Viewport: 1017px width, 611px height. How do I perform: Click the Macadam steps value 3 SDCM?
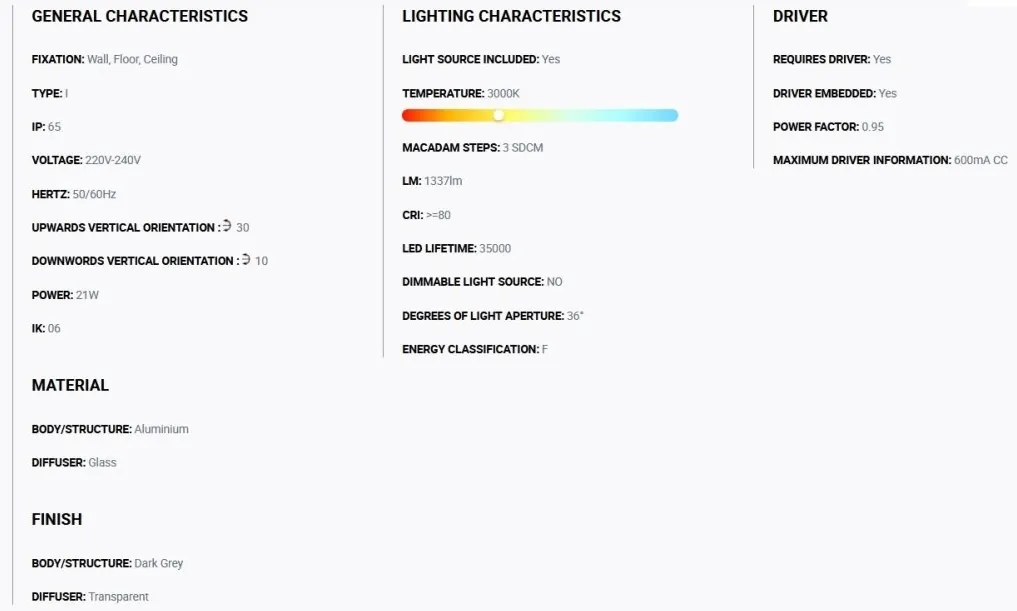523,148
